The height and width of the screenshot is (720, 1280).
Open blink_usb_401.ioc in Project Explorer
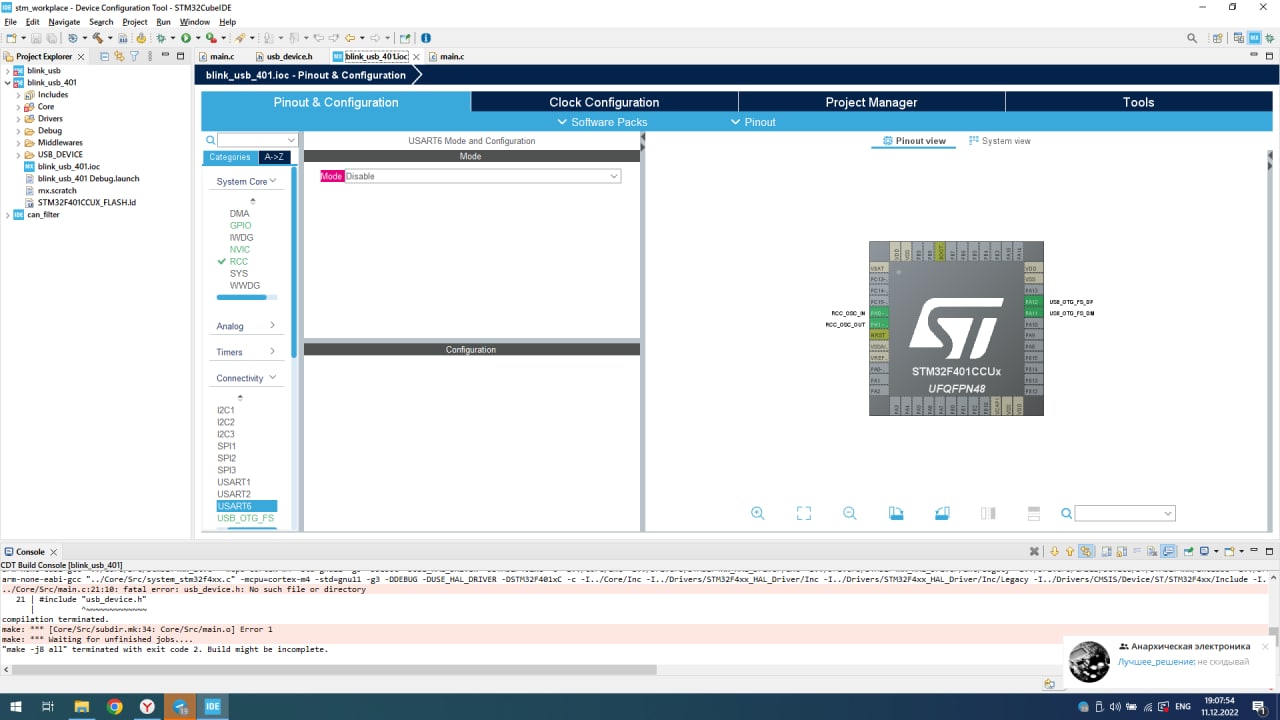tap(68, 167)
